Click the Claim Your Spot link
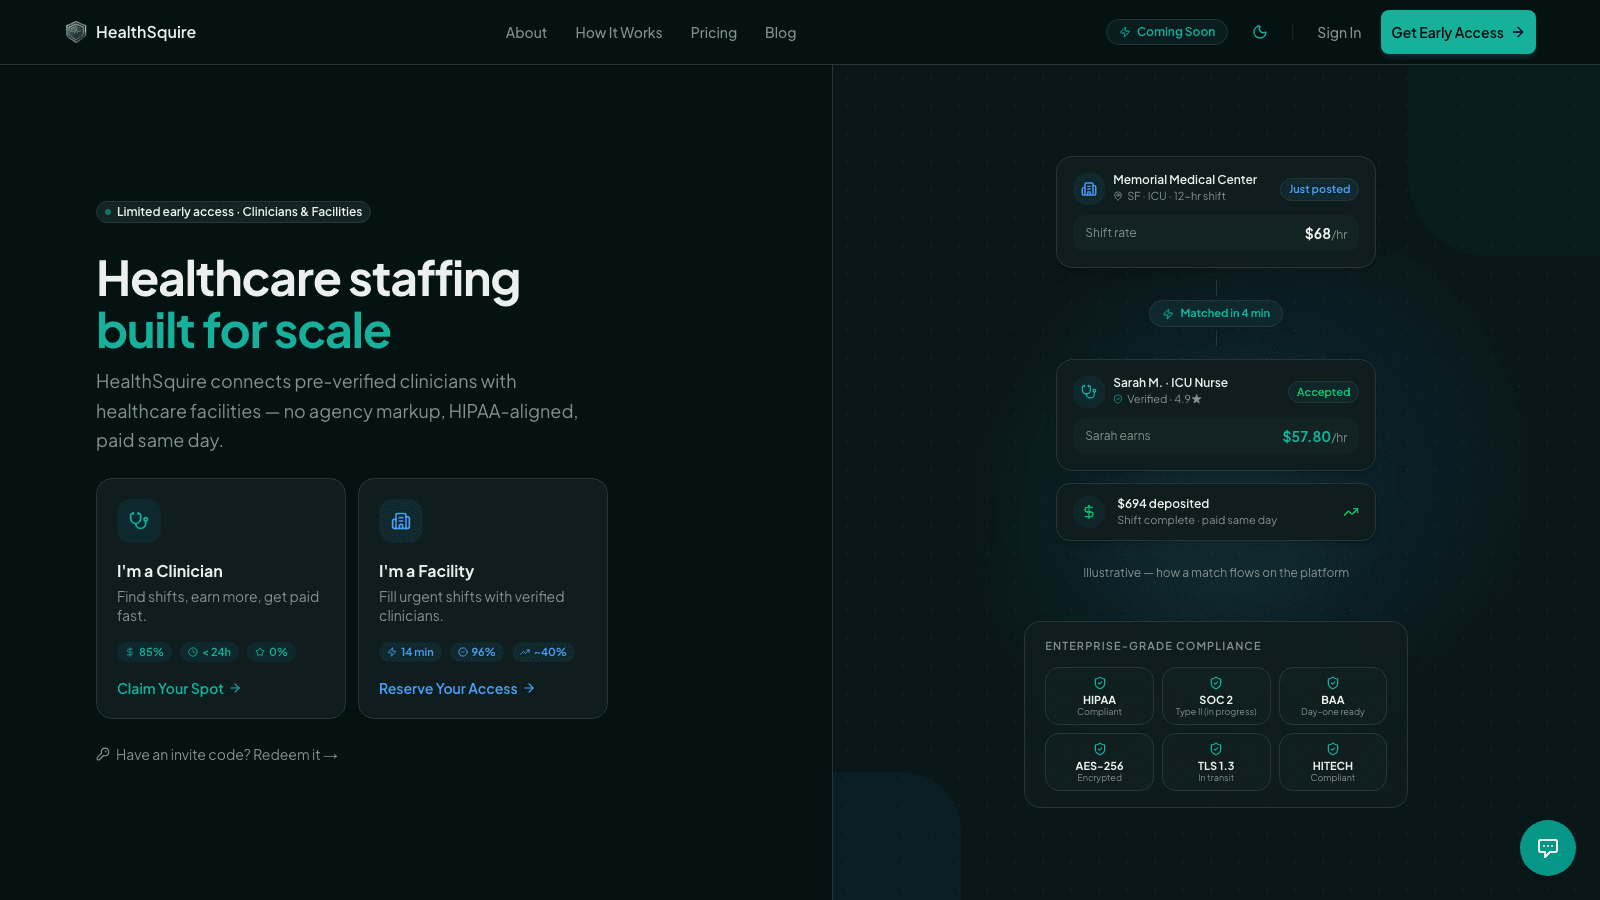The image size is (1600, 900). [x=179, y=689]
